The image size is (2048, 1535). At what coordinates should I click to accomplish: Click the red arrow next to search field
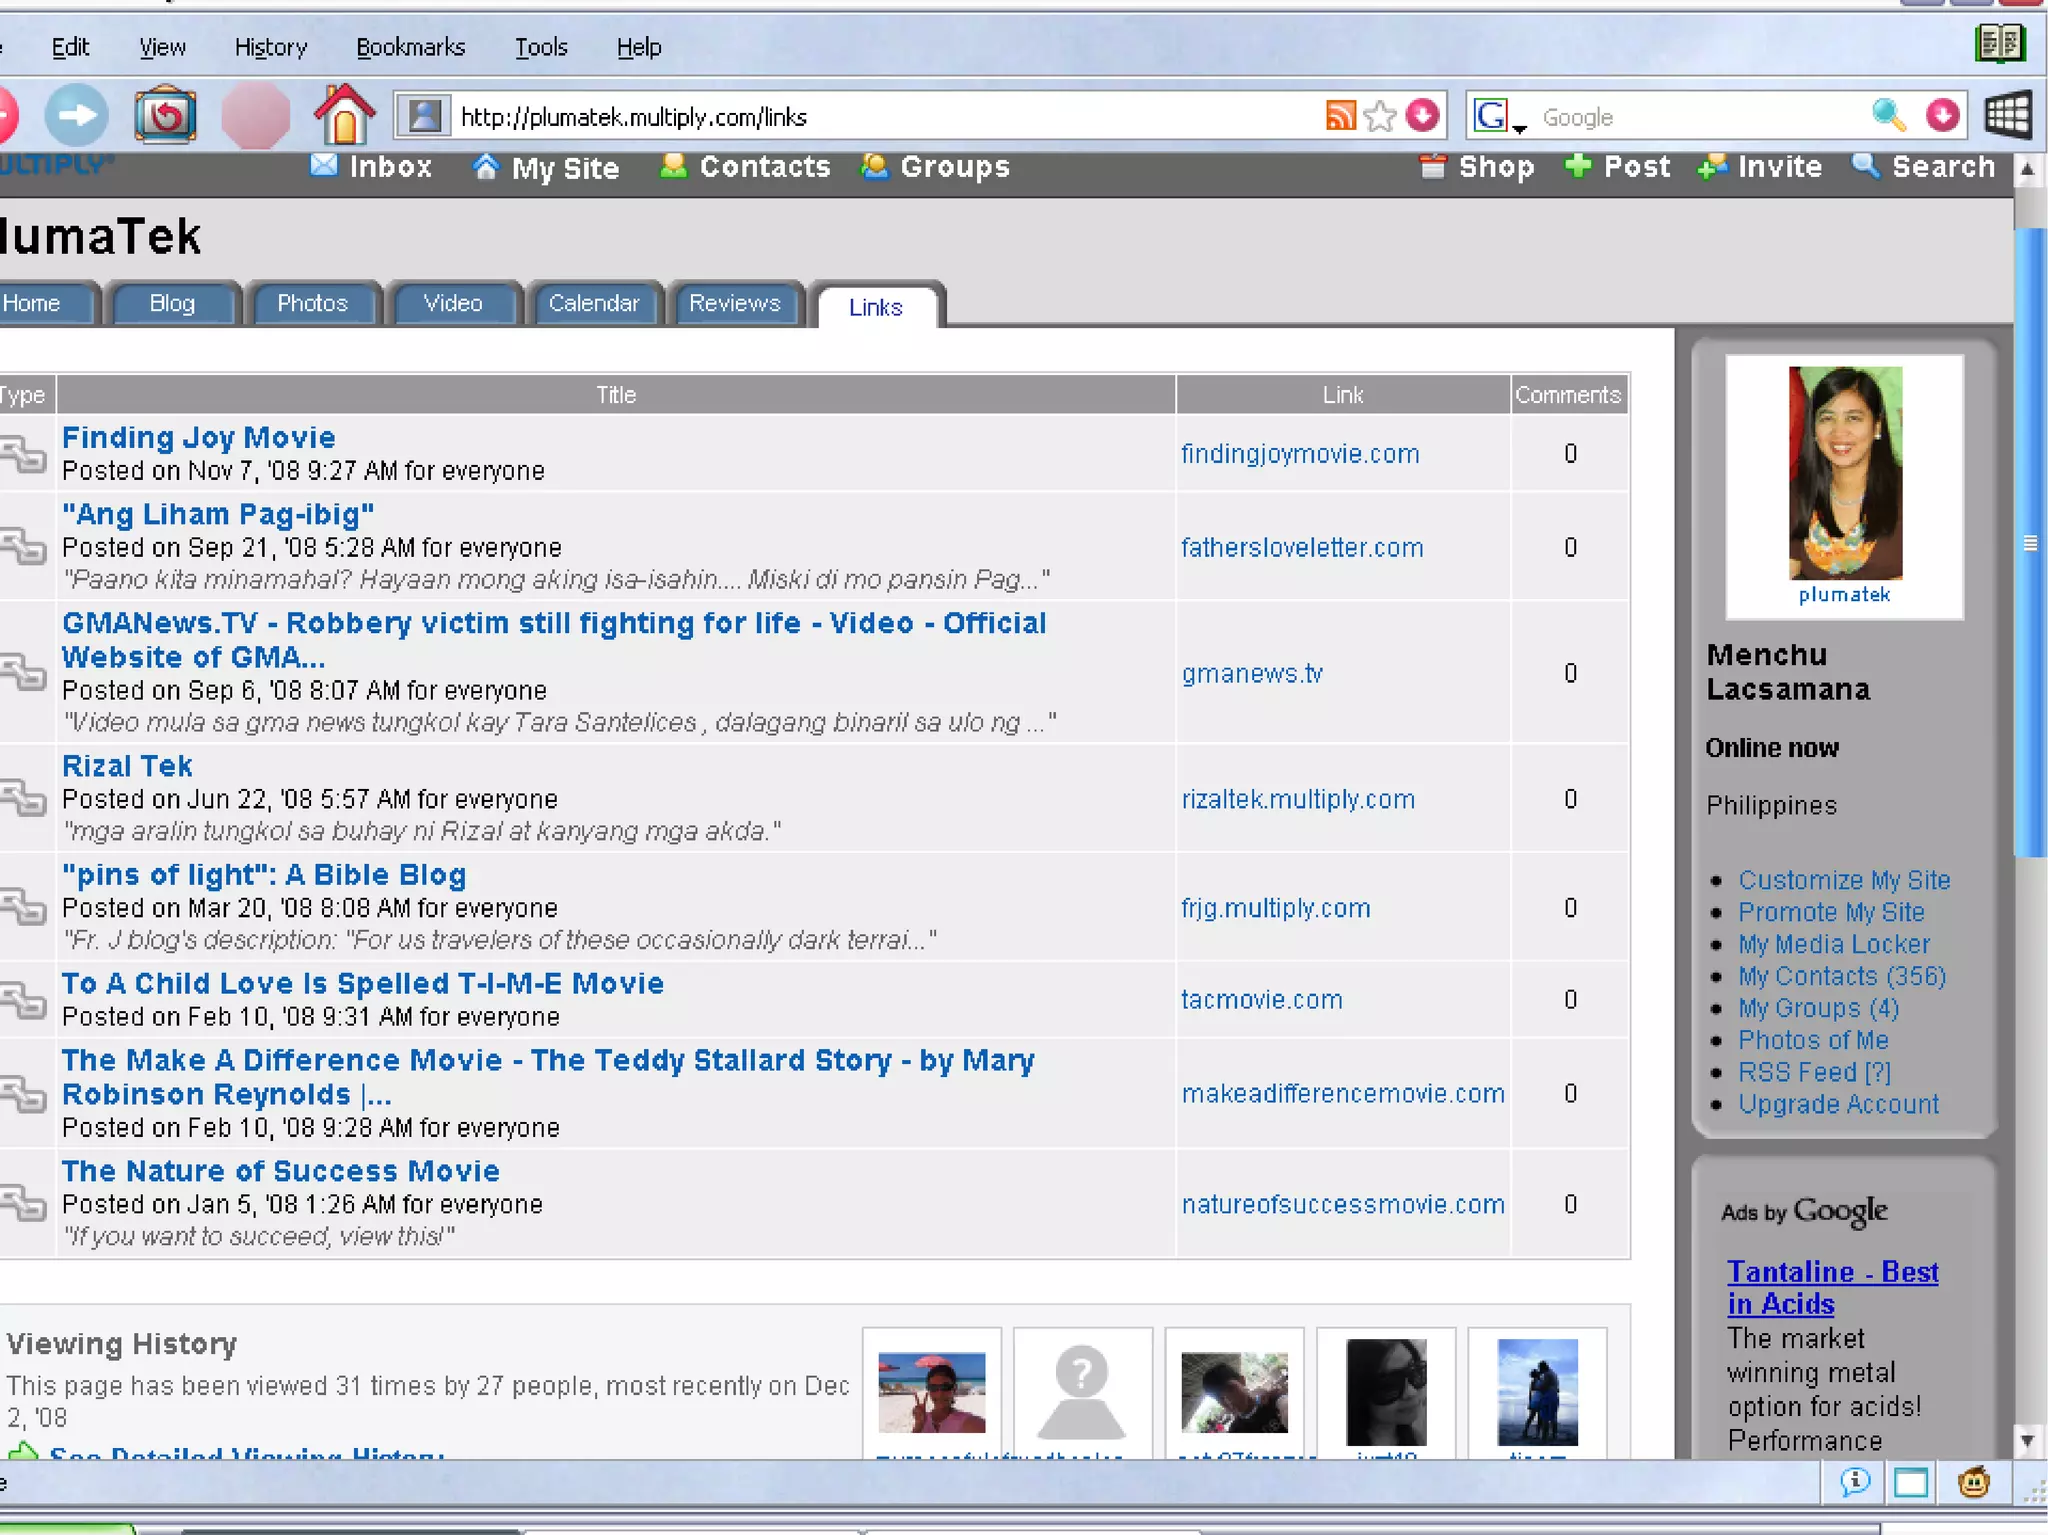click(x=1942, y=116)
